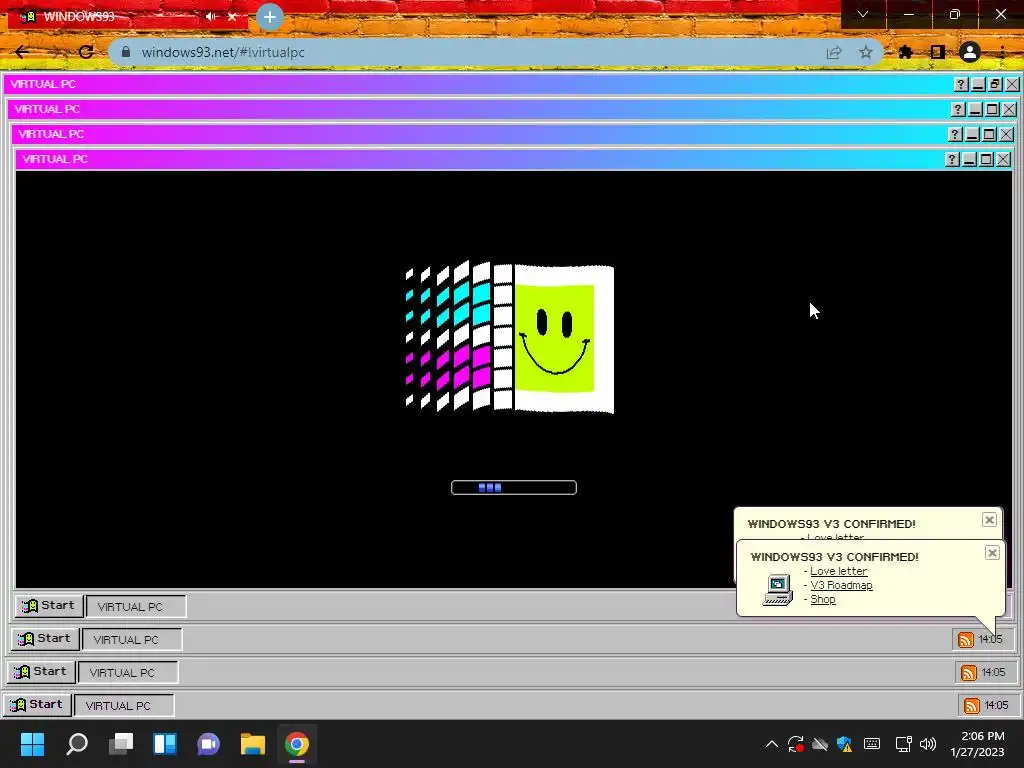The image size is (1024, 768).
Task: Select VIRTUAL PC task in outermost Windows93 taskbar
Action: pos(124,705)
